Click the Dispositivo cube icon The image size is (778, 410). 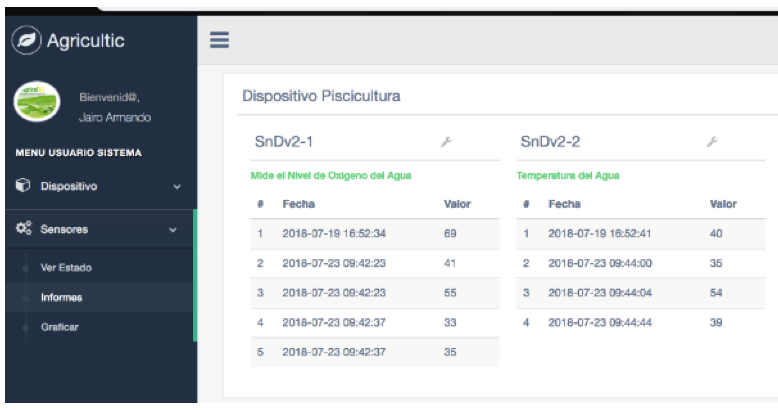pos(23,185)
